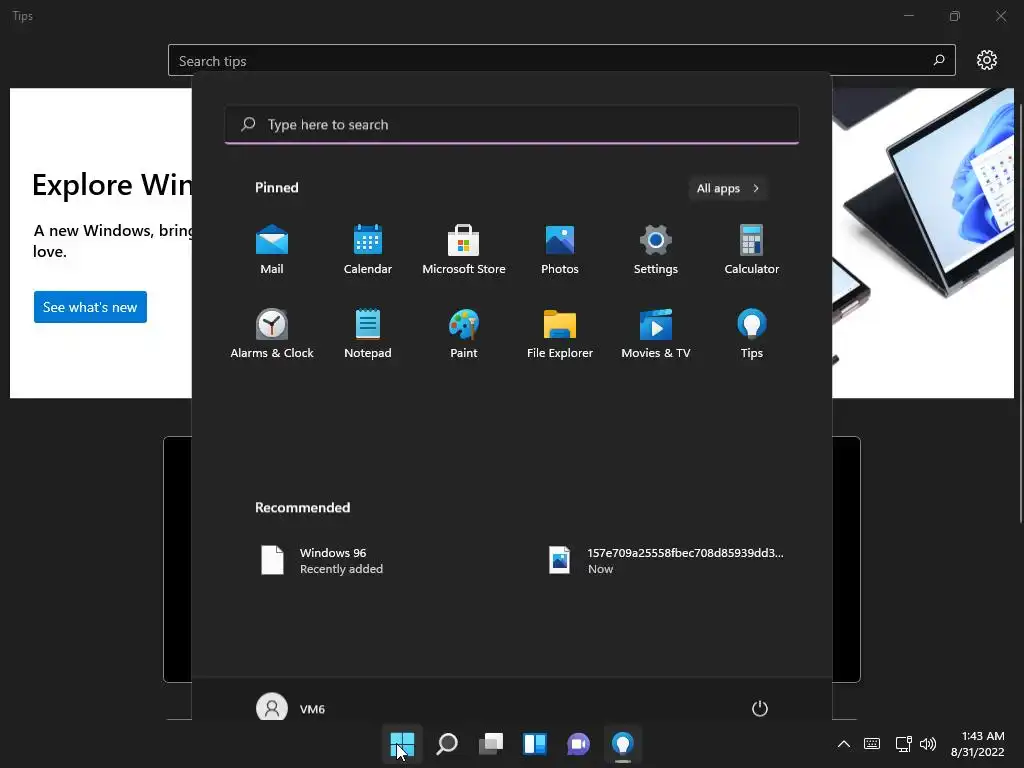
Task: Launch the Calendar pinned app
Action: pos(368,249)
